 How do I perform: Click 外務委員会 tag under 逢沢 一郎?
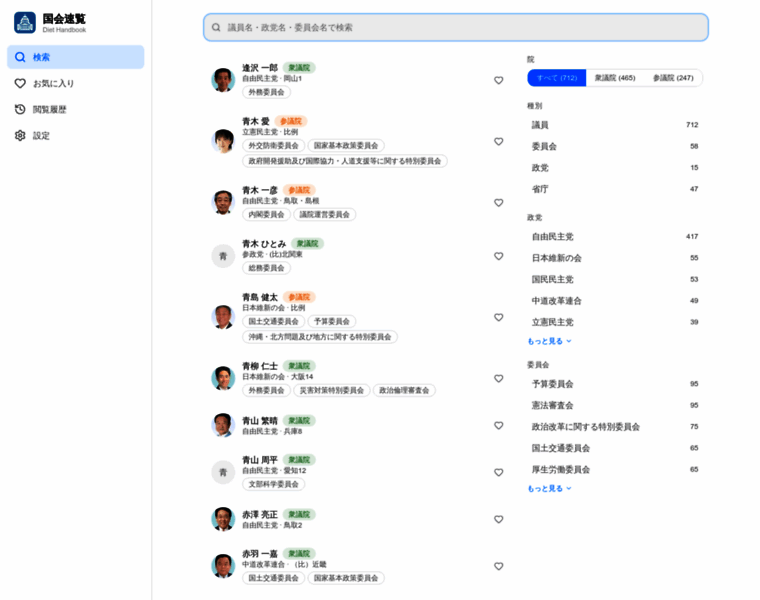[x=266, y=92]
